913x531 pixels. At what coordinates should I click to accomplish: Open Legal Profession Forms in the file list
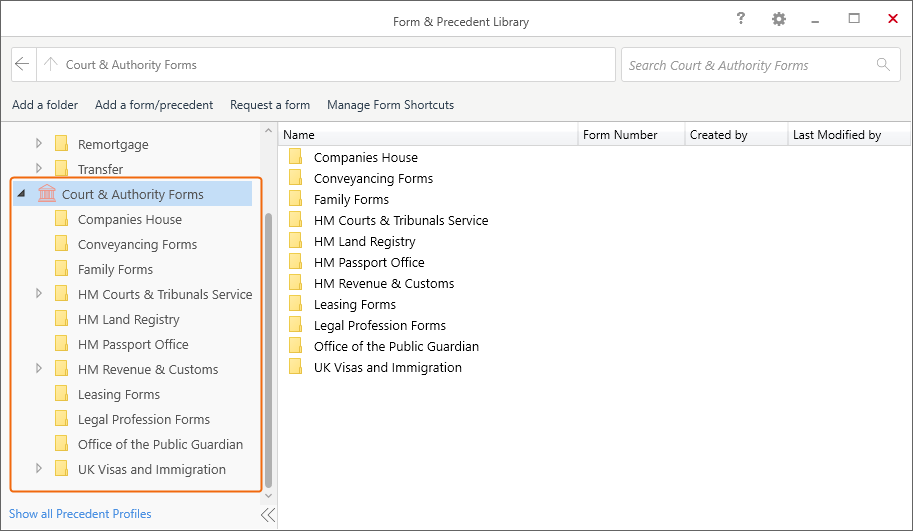coord(380,325)
